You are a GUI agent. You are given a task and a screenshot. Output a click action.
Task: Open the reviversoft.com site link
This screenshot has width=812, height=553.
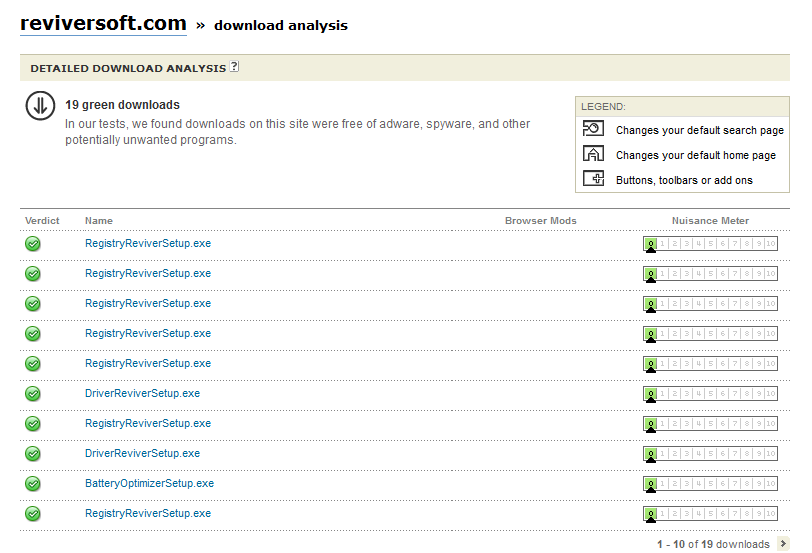click(103, 23)
